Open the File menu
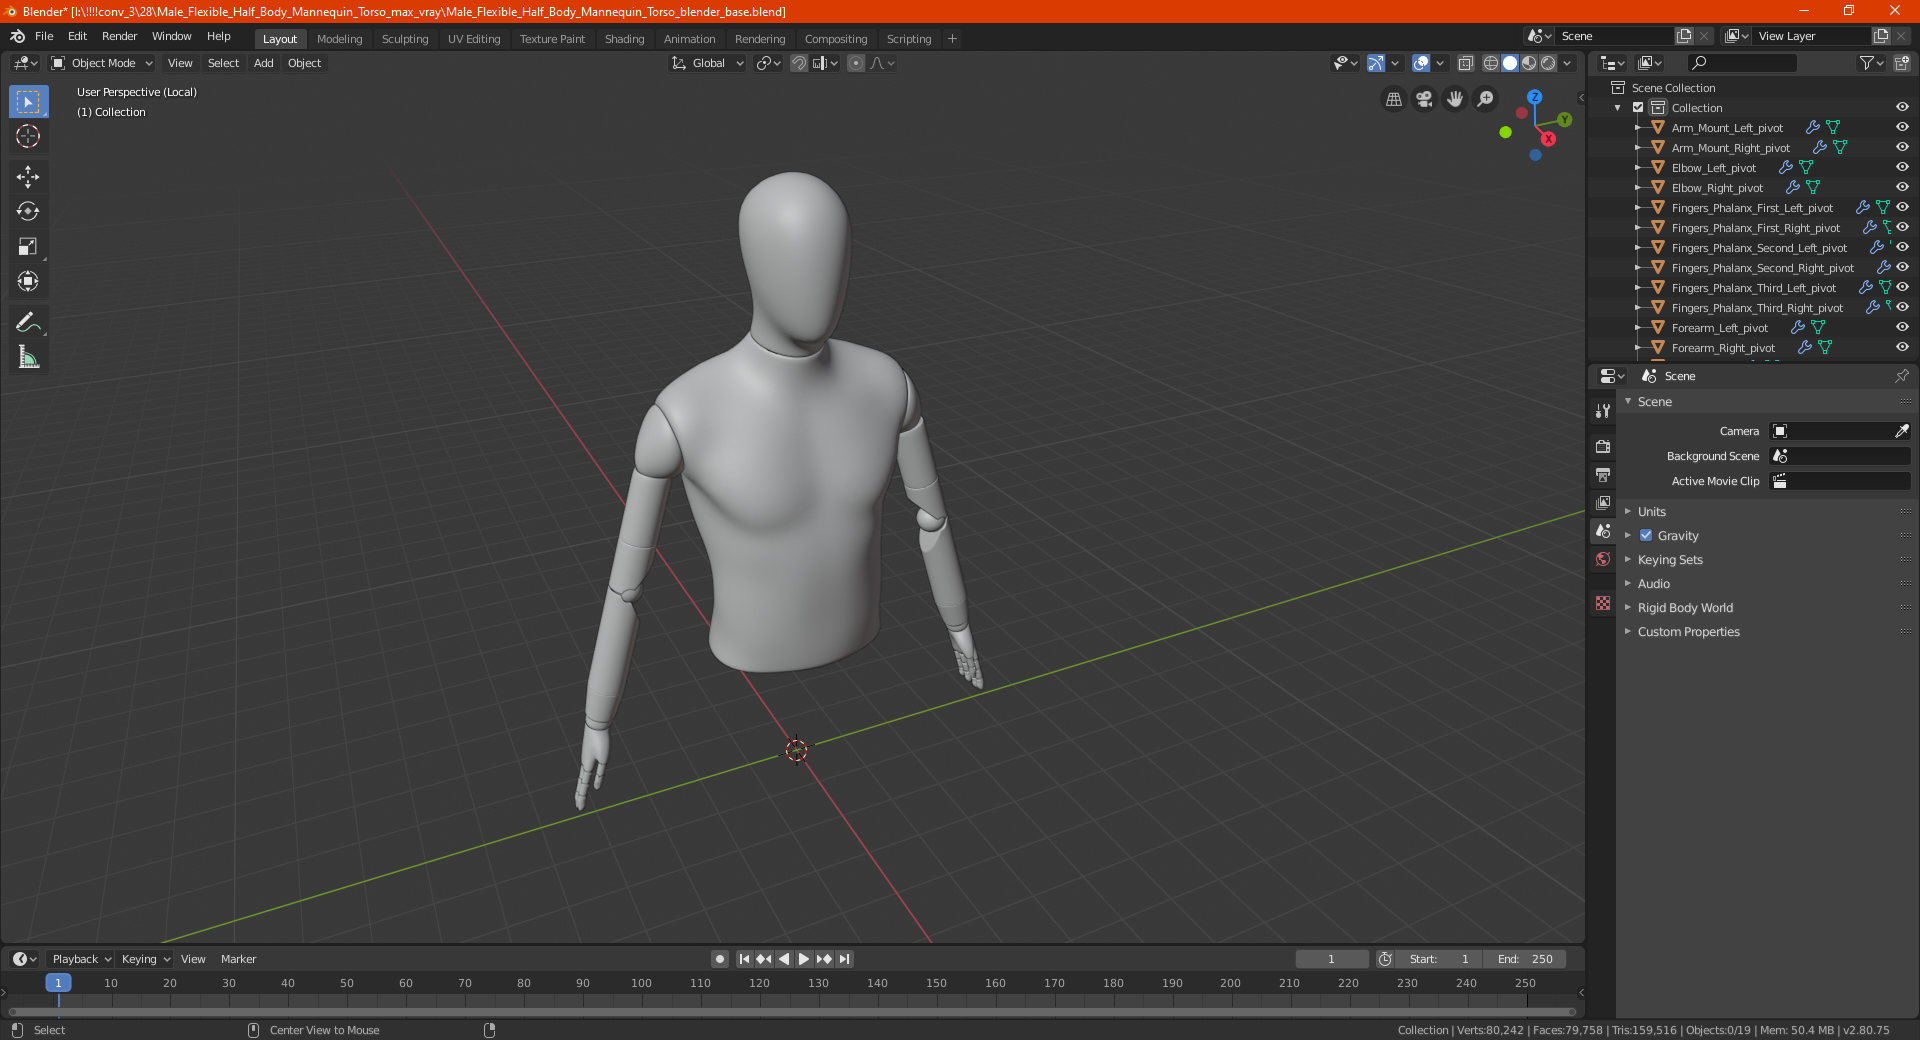Screen dimensions: 1920x1040 point(44,36)
